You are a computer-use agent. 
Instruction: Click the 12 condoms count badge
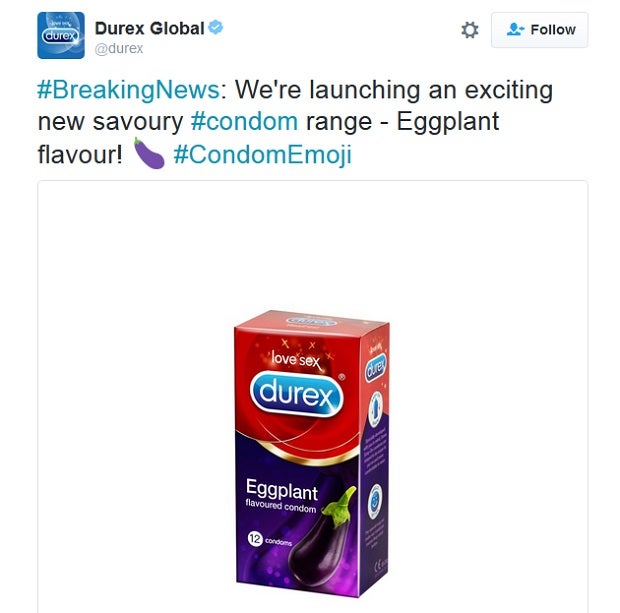click(270, 539)
